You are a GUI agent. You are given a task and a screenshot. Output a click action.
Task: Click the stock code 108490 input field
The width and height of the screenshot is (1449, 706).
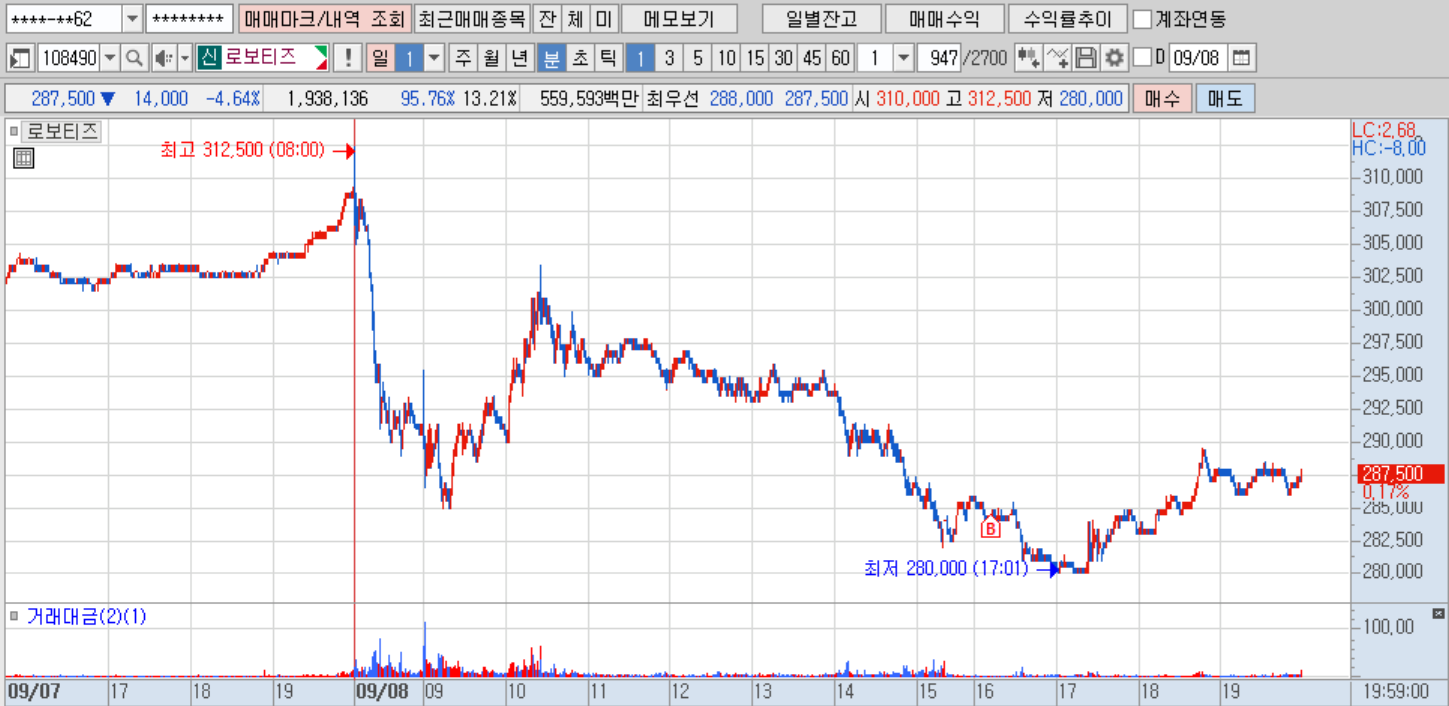point(69,58)
